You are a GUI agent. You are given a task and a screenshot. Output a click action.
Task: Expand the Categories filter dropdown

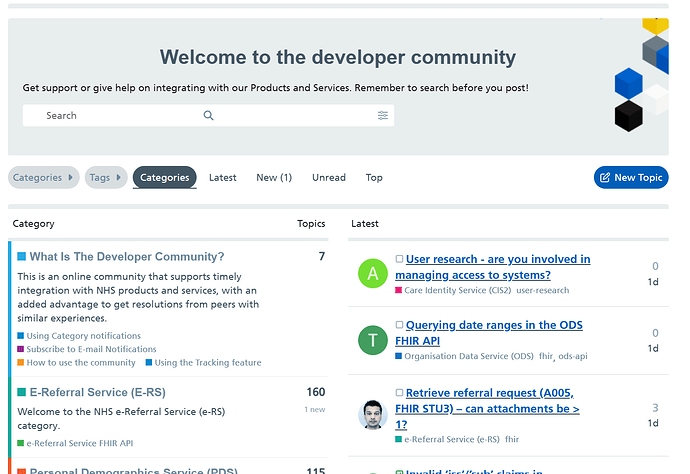pyautogui.click(x=44, y=178)
